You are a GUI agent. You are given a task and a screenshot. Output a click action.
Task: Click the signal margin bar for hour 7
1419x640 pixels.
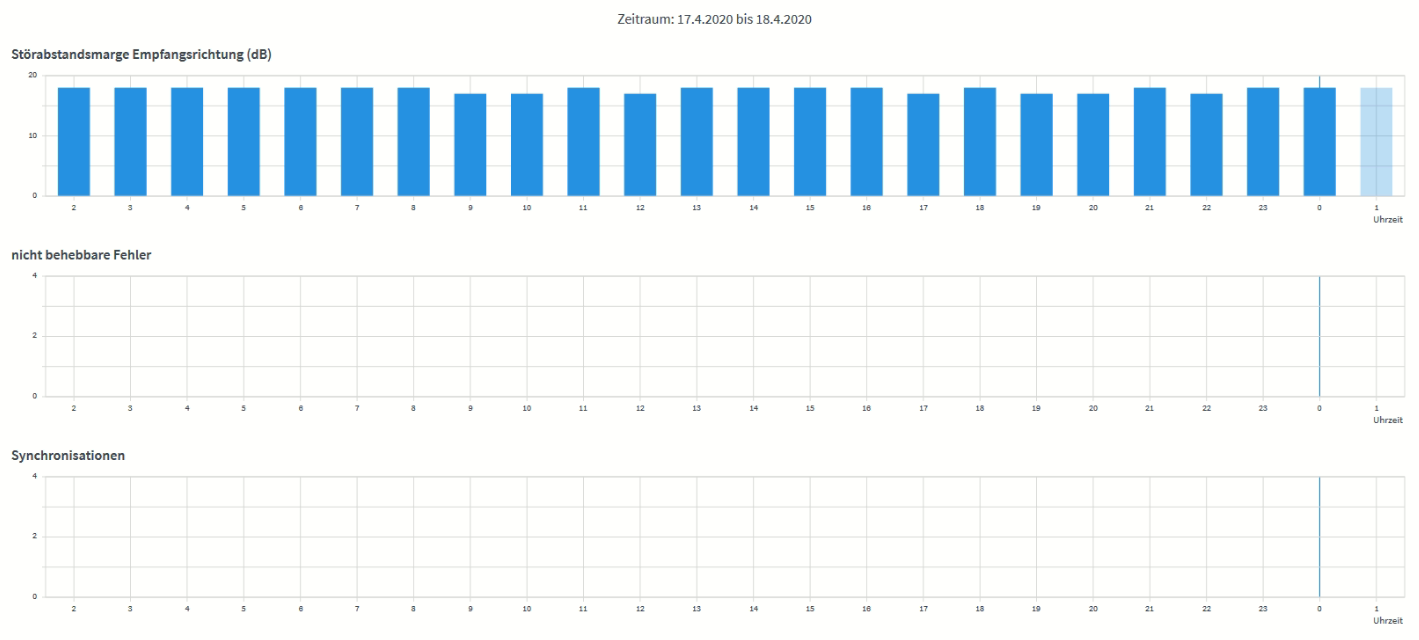(x=357, y=141)
